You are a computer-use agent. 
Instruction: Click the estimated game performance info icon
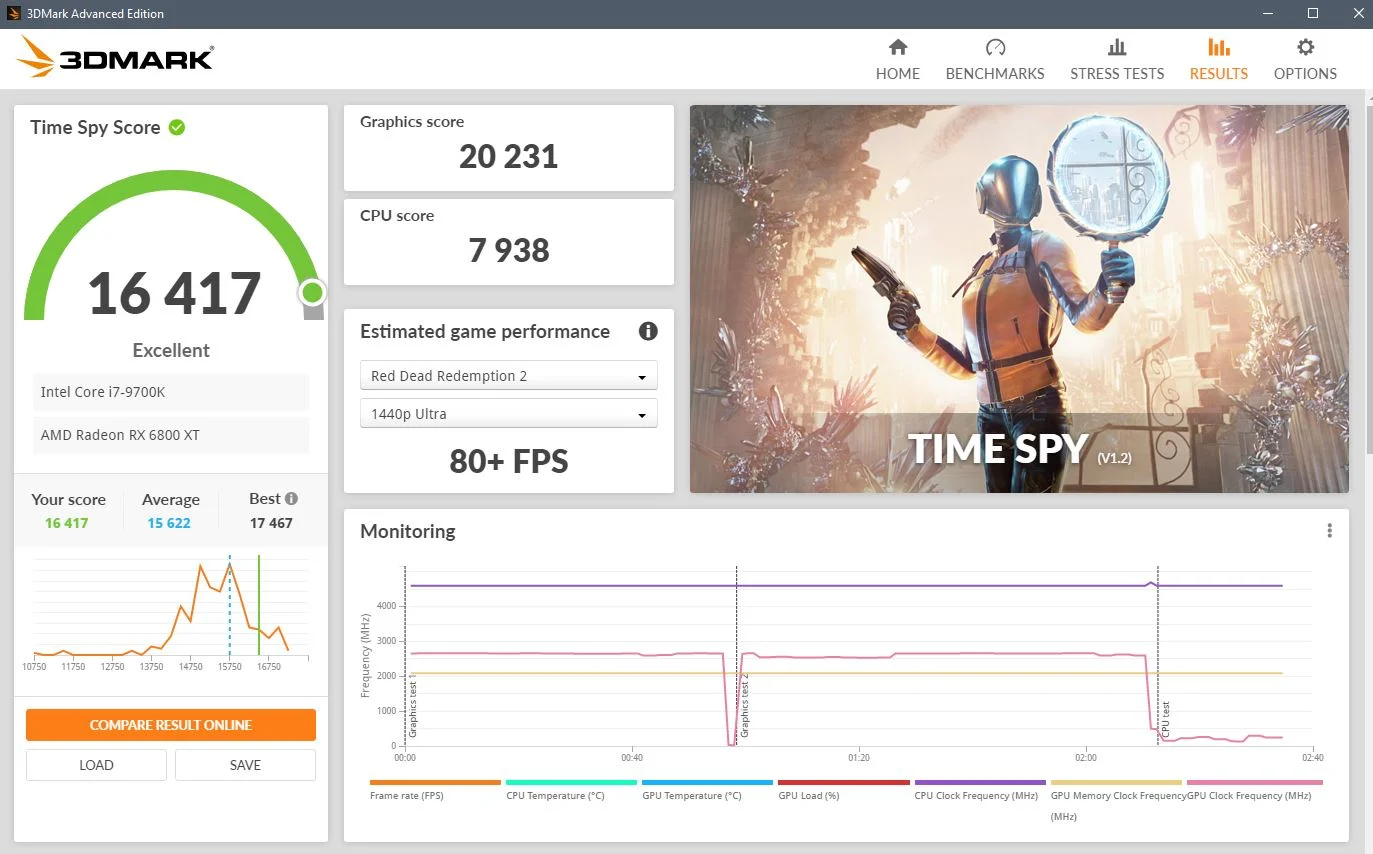tap(648, 331)
